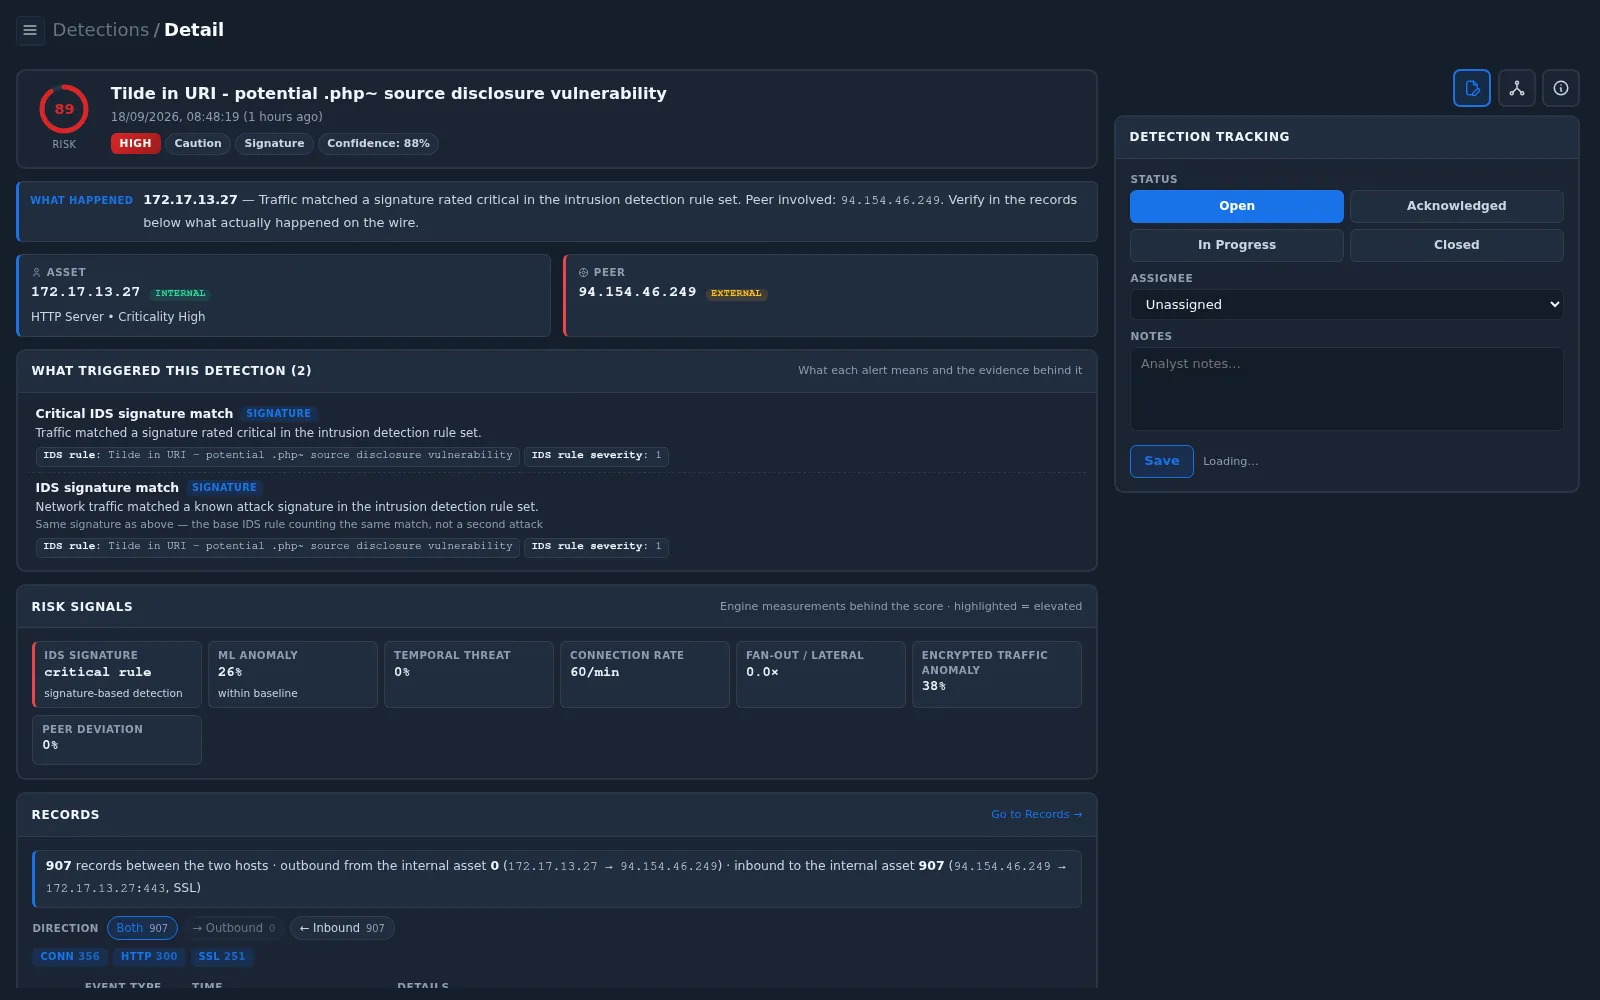This screenshot has width=1600, height=1000.
Task: Open the Temporal Threat 0% card
Action: (x=469, y=675)
